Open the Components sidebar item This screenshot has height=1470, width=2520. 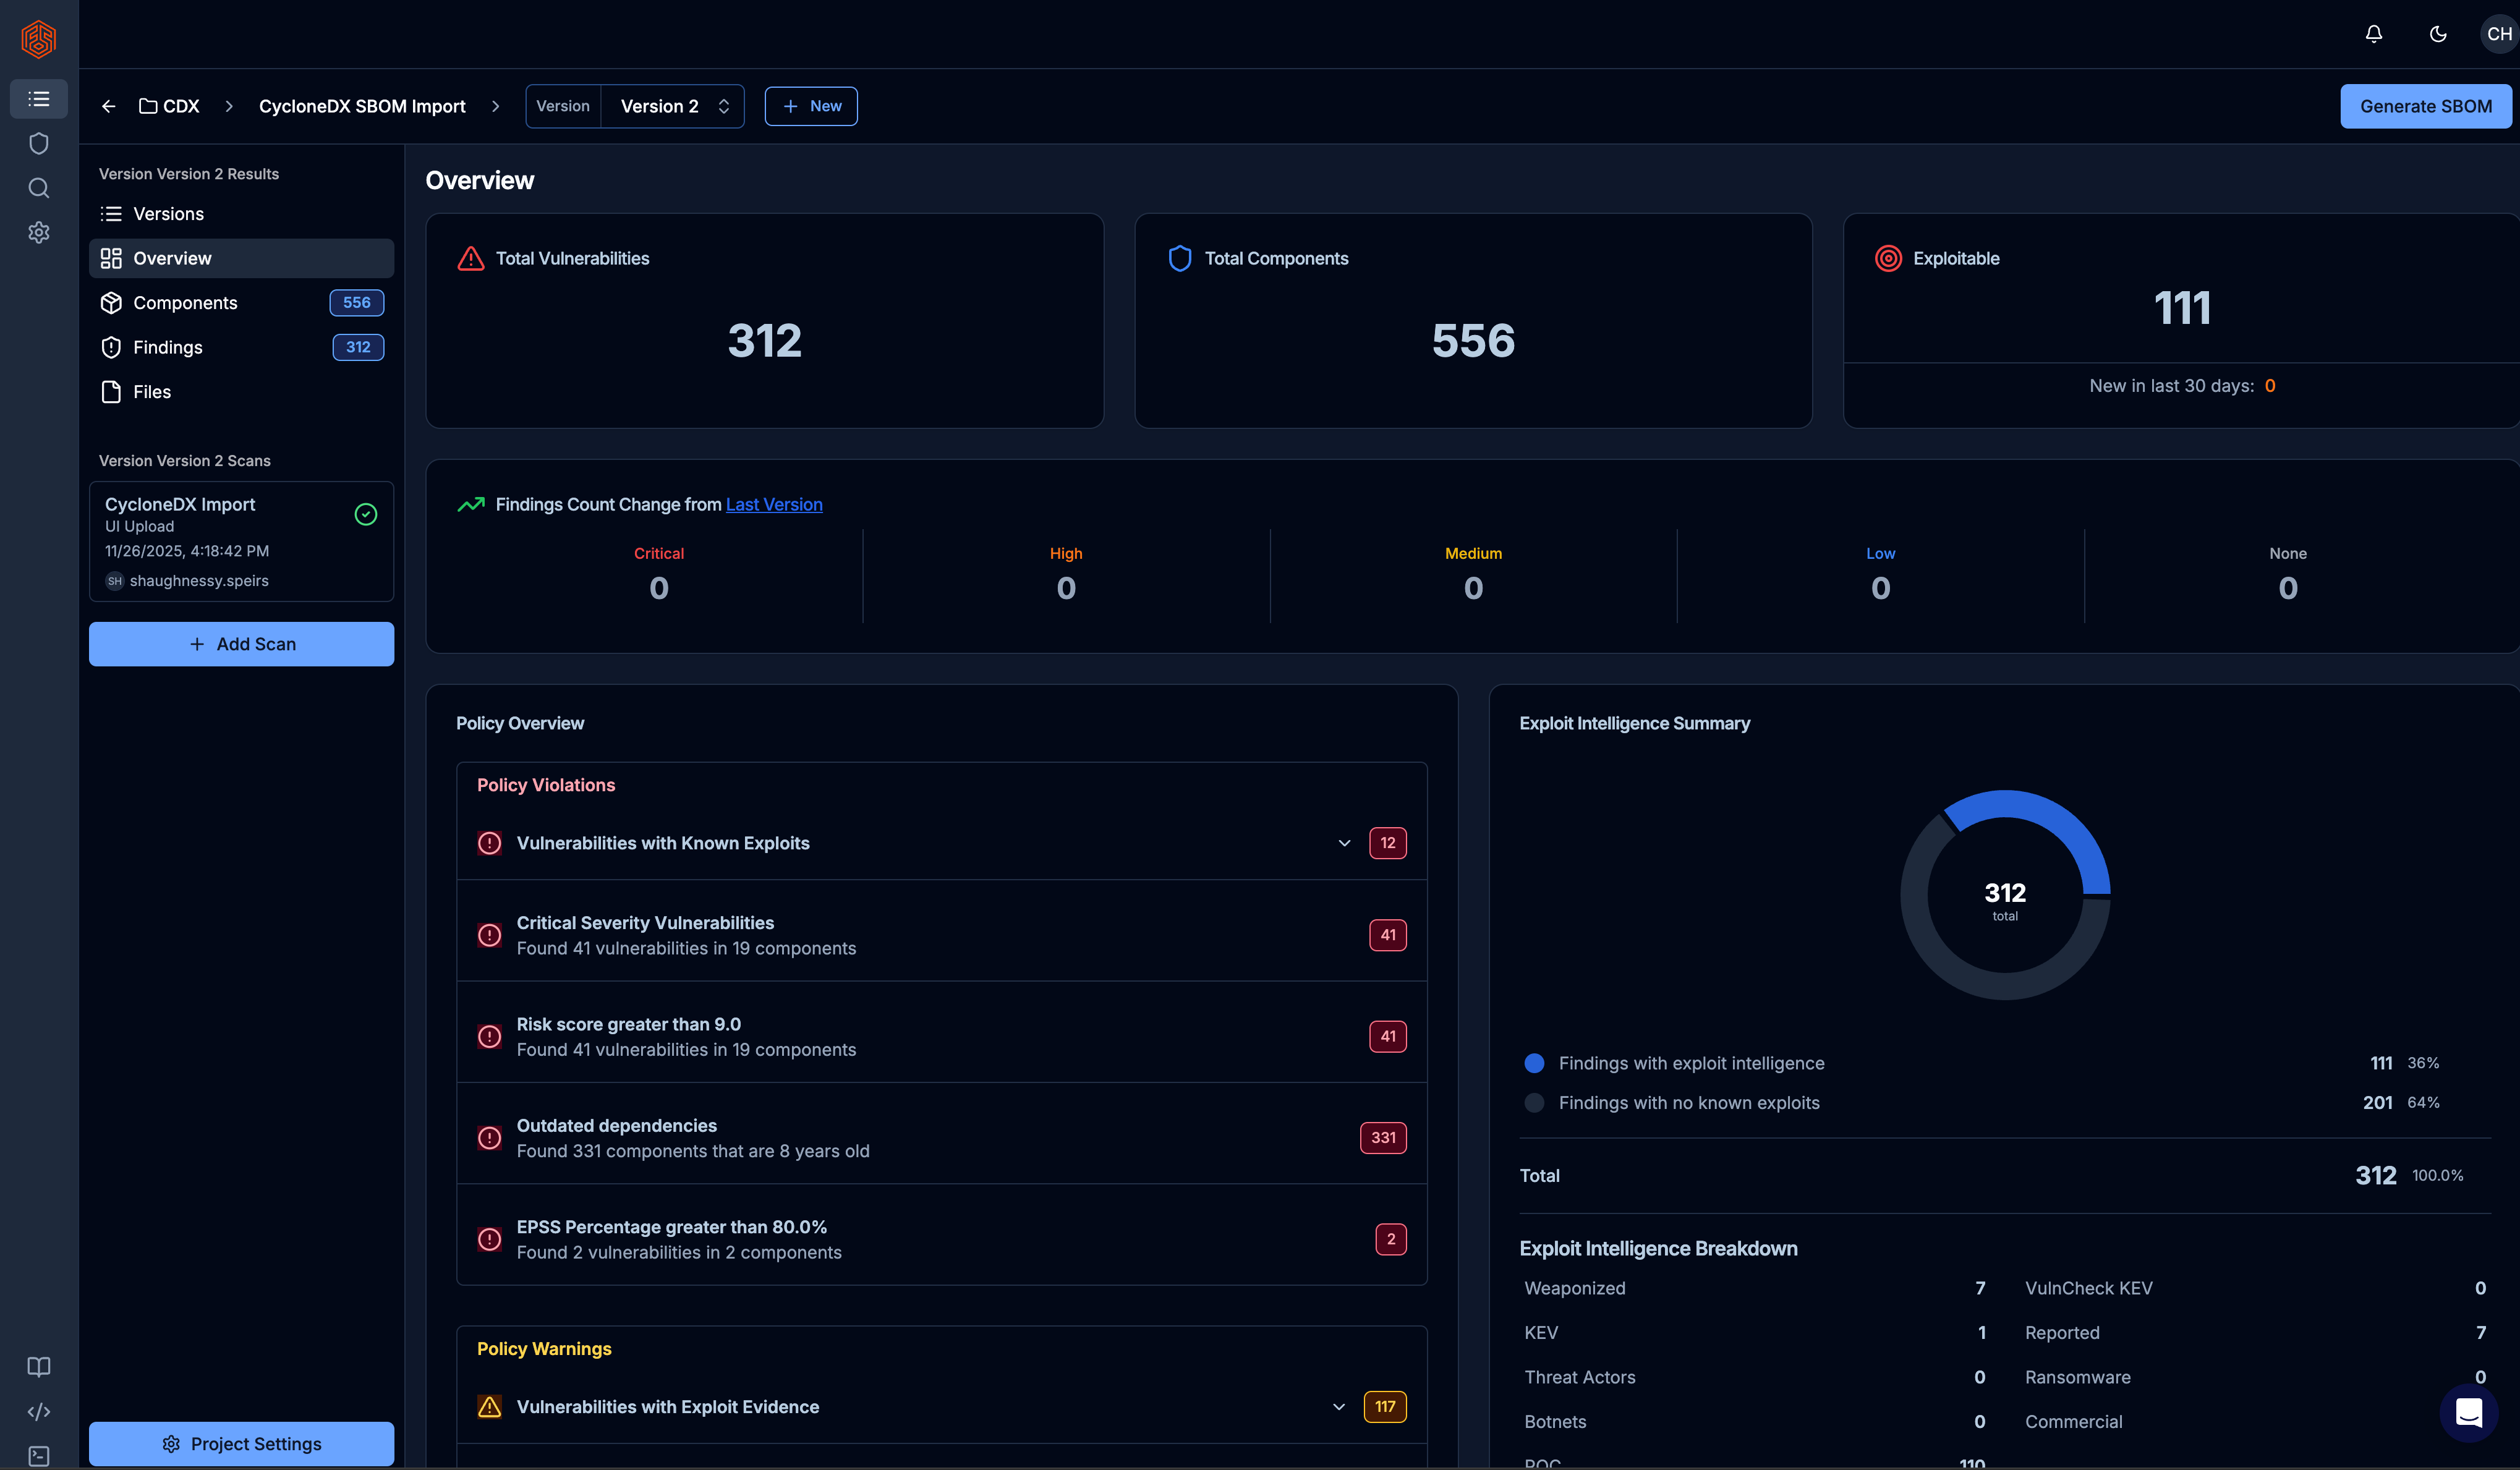(185, 303)
